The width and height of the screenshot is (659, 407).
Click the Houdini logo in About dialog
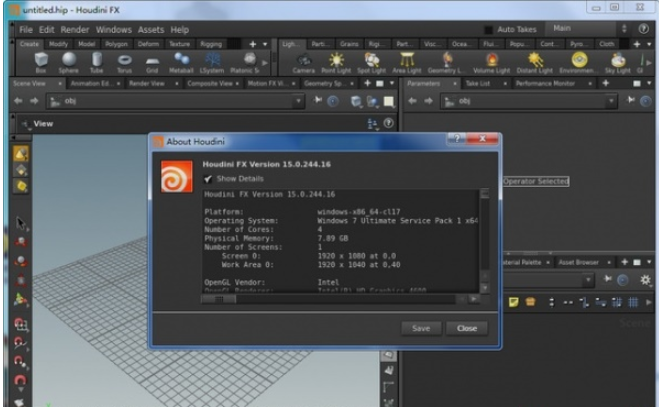click(177, 176)
